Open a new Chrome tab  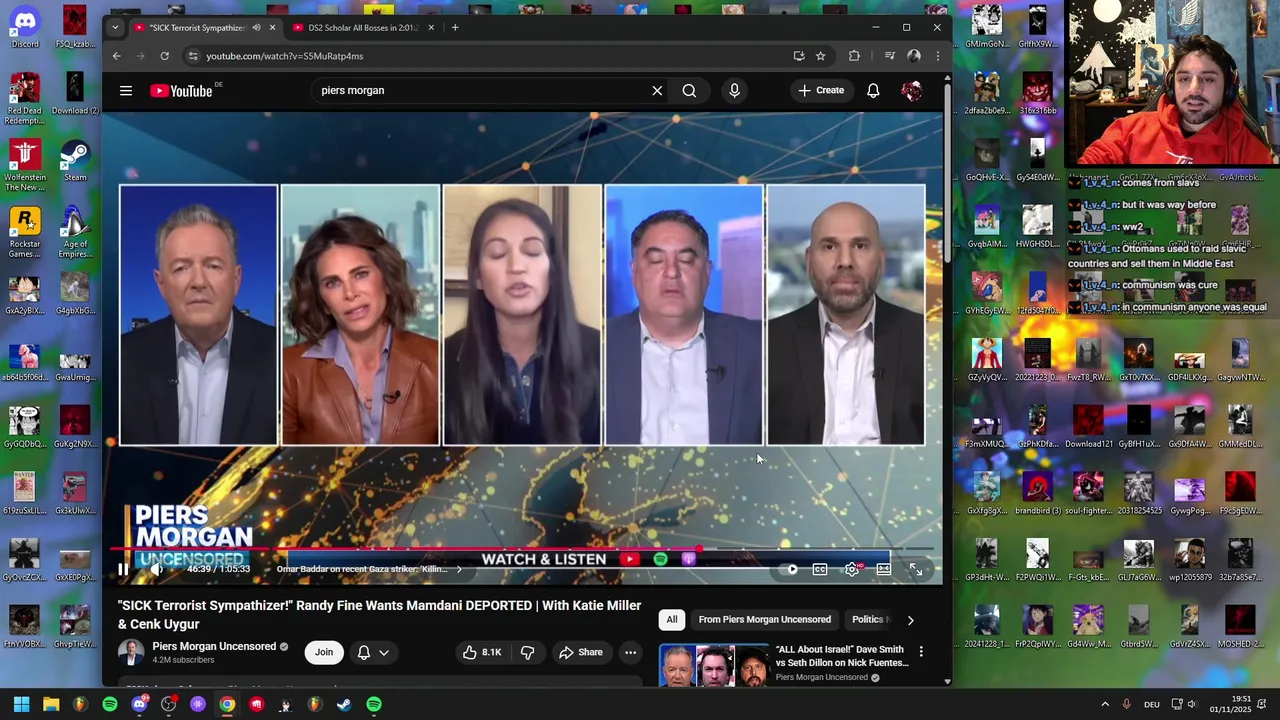(x=455, y=28)
